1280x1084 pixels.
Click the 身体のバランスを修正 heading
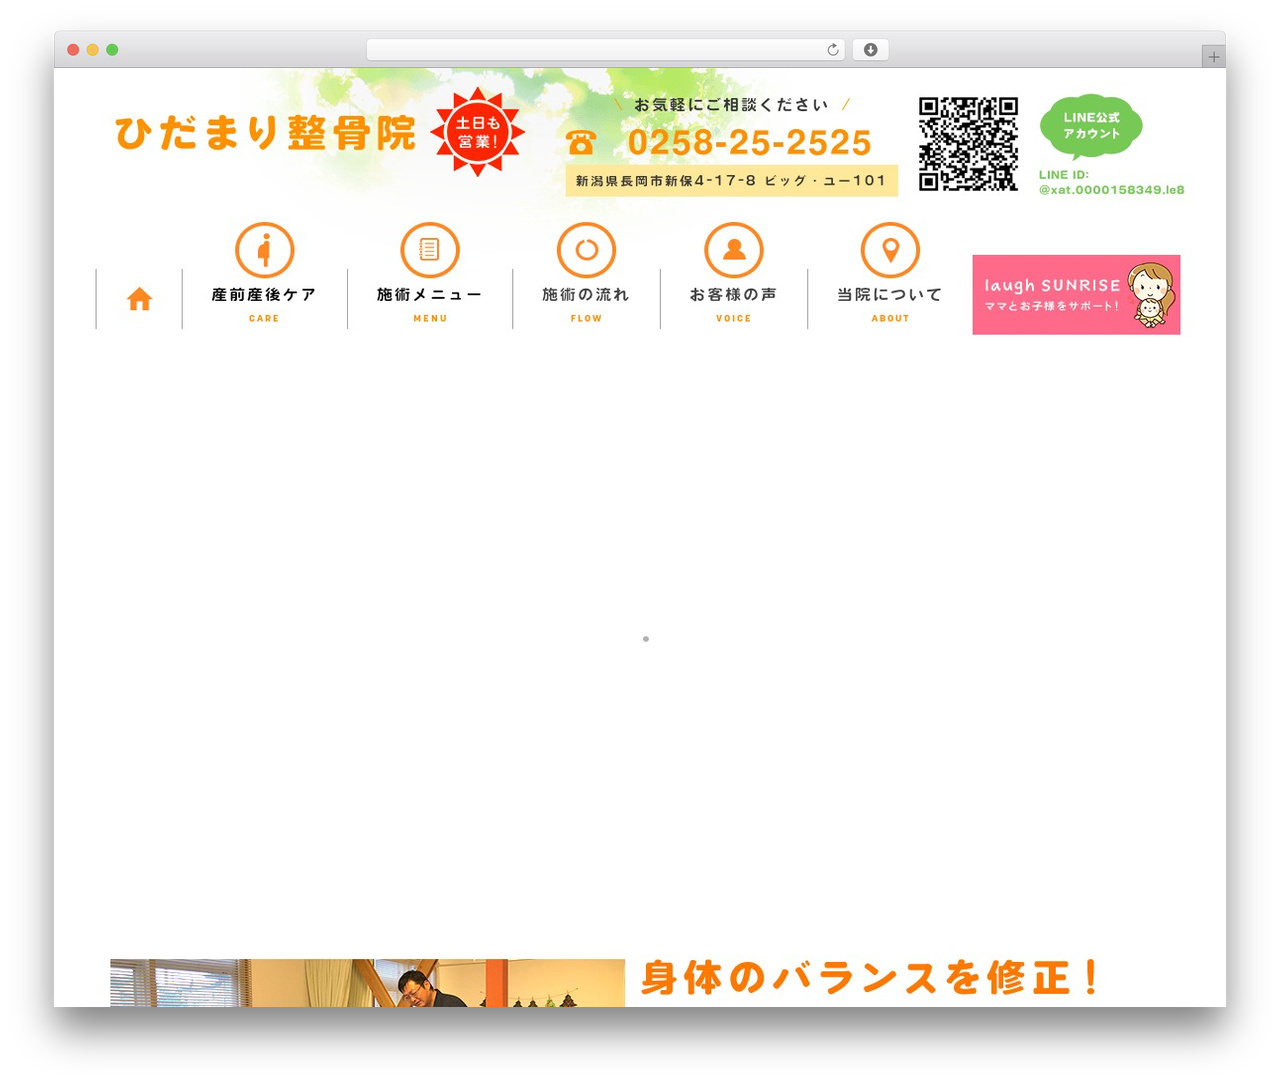tap(870, 978)
